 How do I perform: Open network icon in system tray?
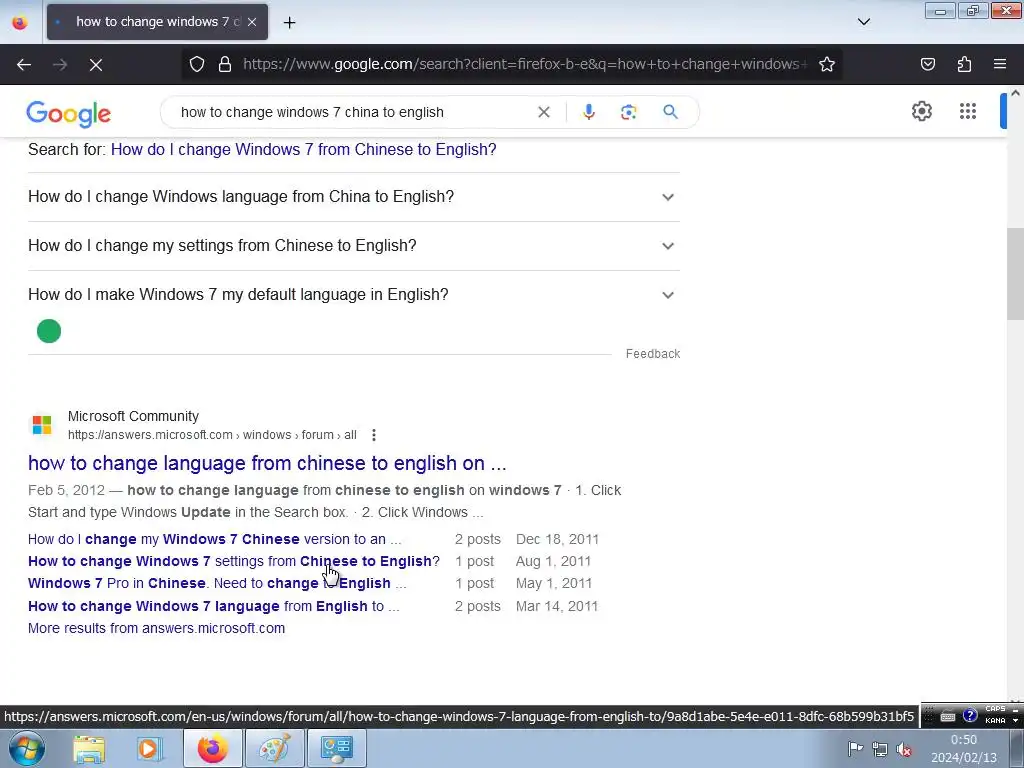coord(880,749)
